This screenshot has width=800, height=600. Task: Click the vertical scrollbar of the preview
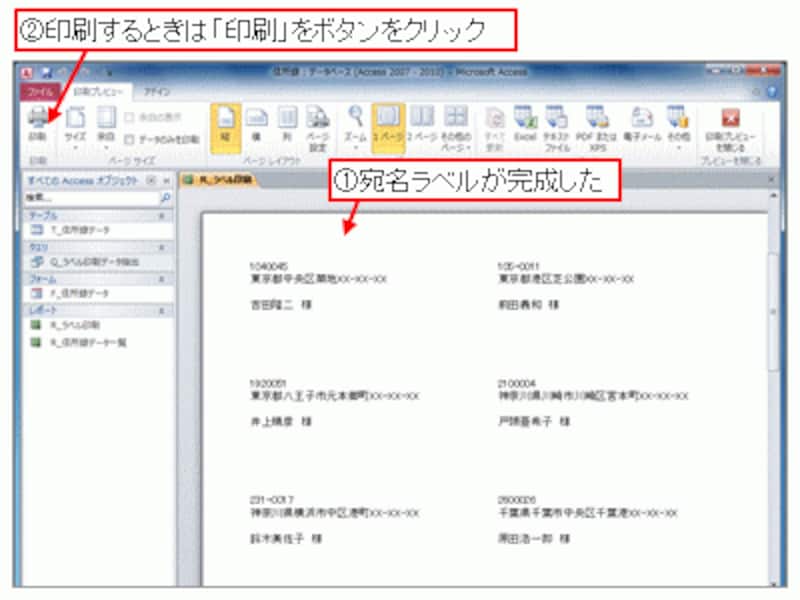point(773,311)
